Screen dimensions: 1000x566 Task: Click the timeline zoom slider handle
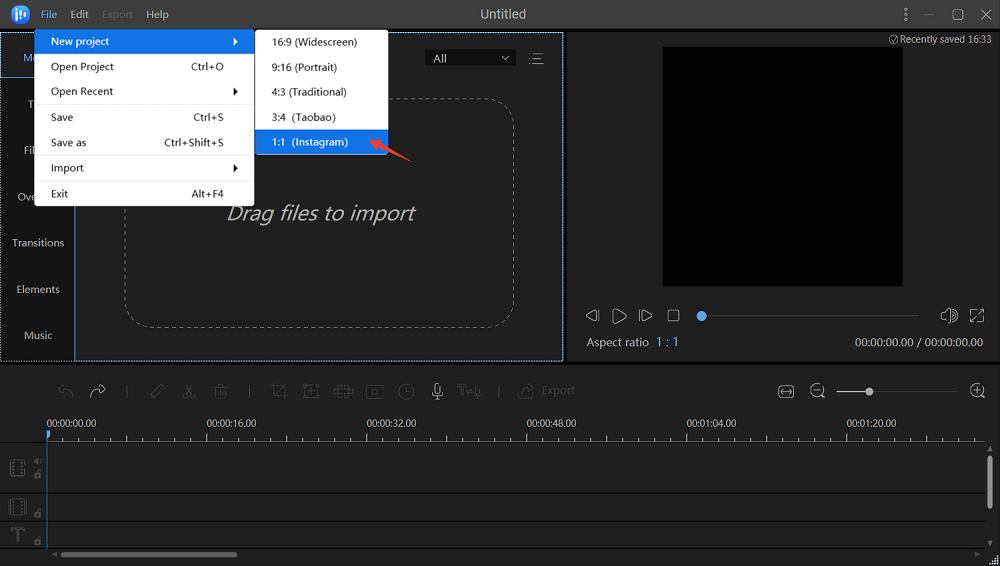pos(869,391)
